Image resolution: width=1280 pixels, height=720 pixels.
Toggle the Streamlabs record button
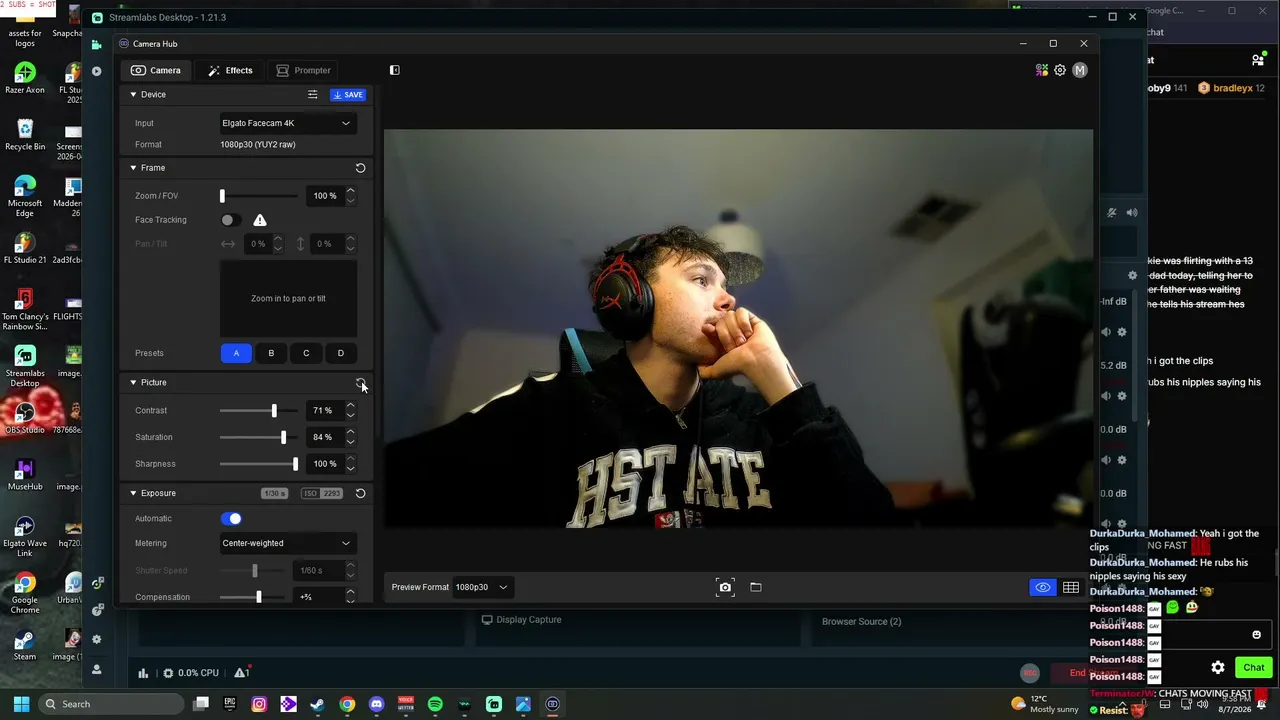(x=1030, y=673)
